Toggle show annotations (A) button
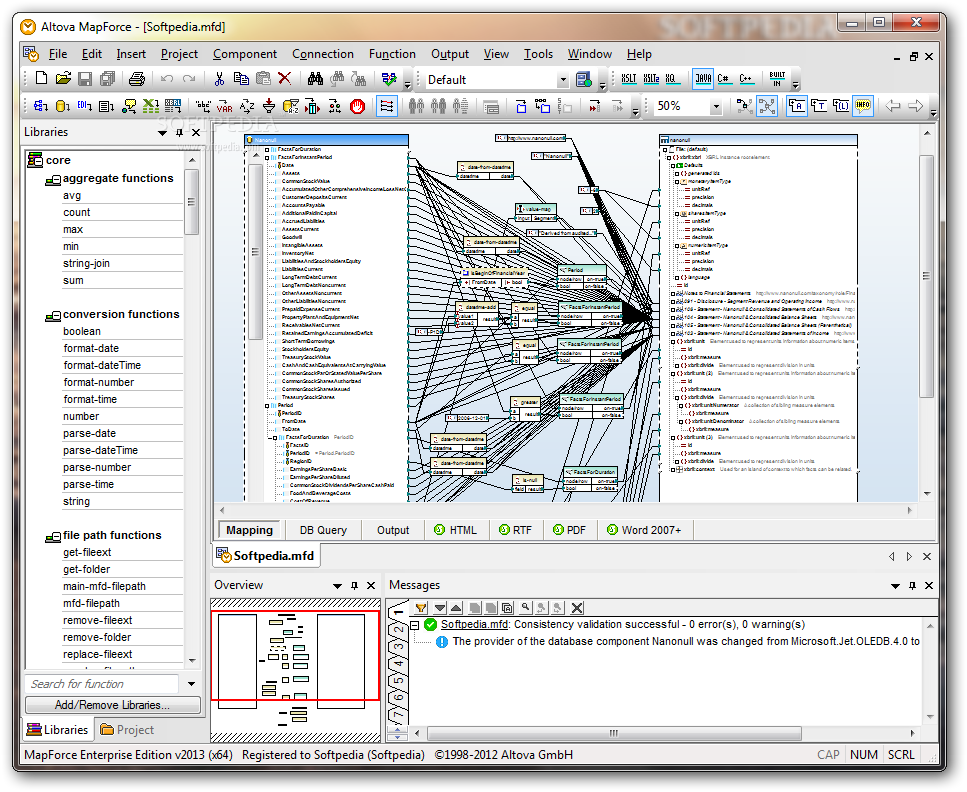 [x=797, y=106]
